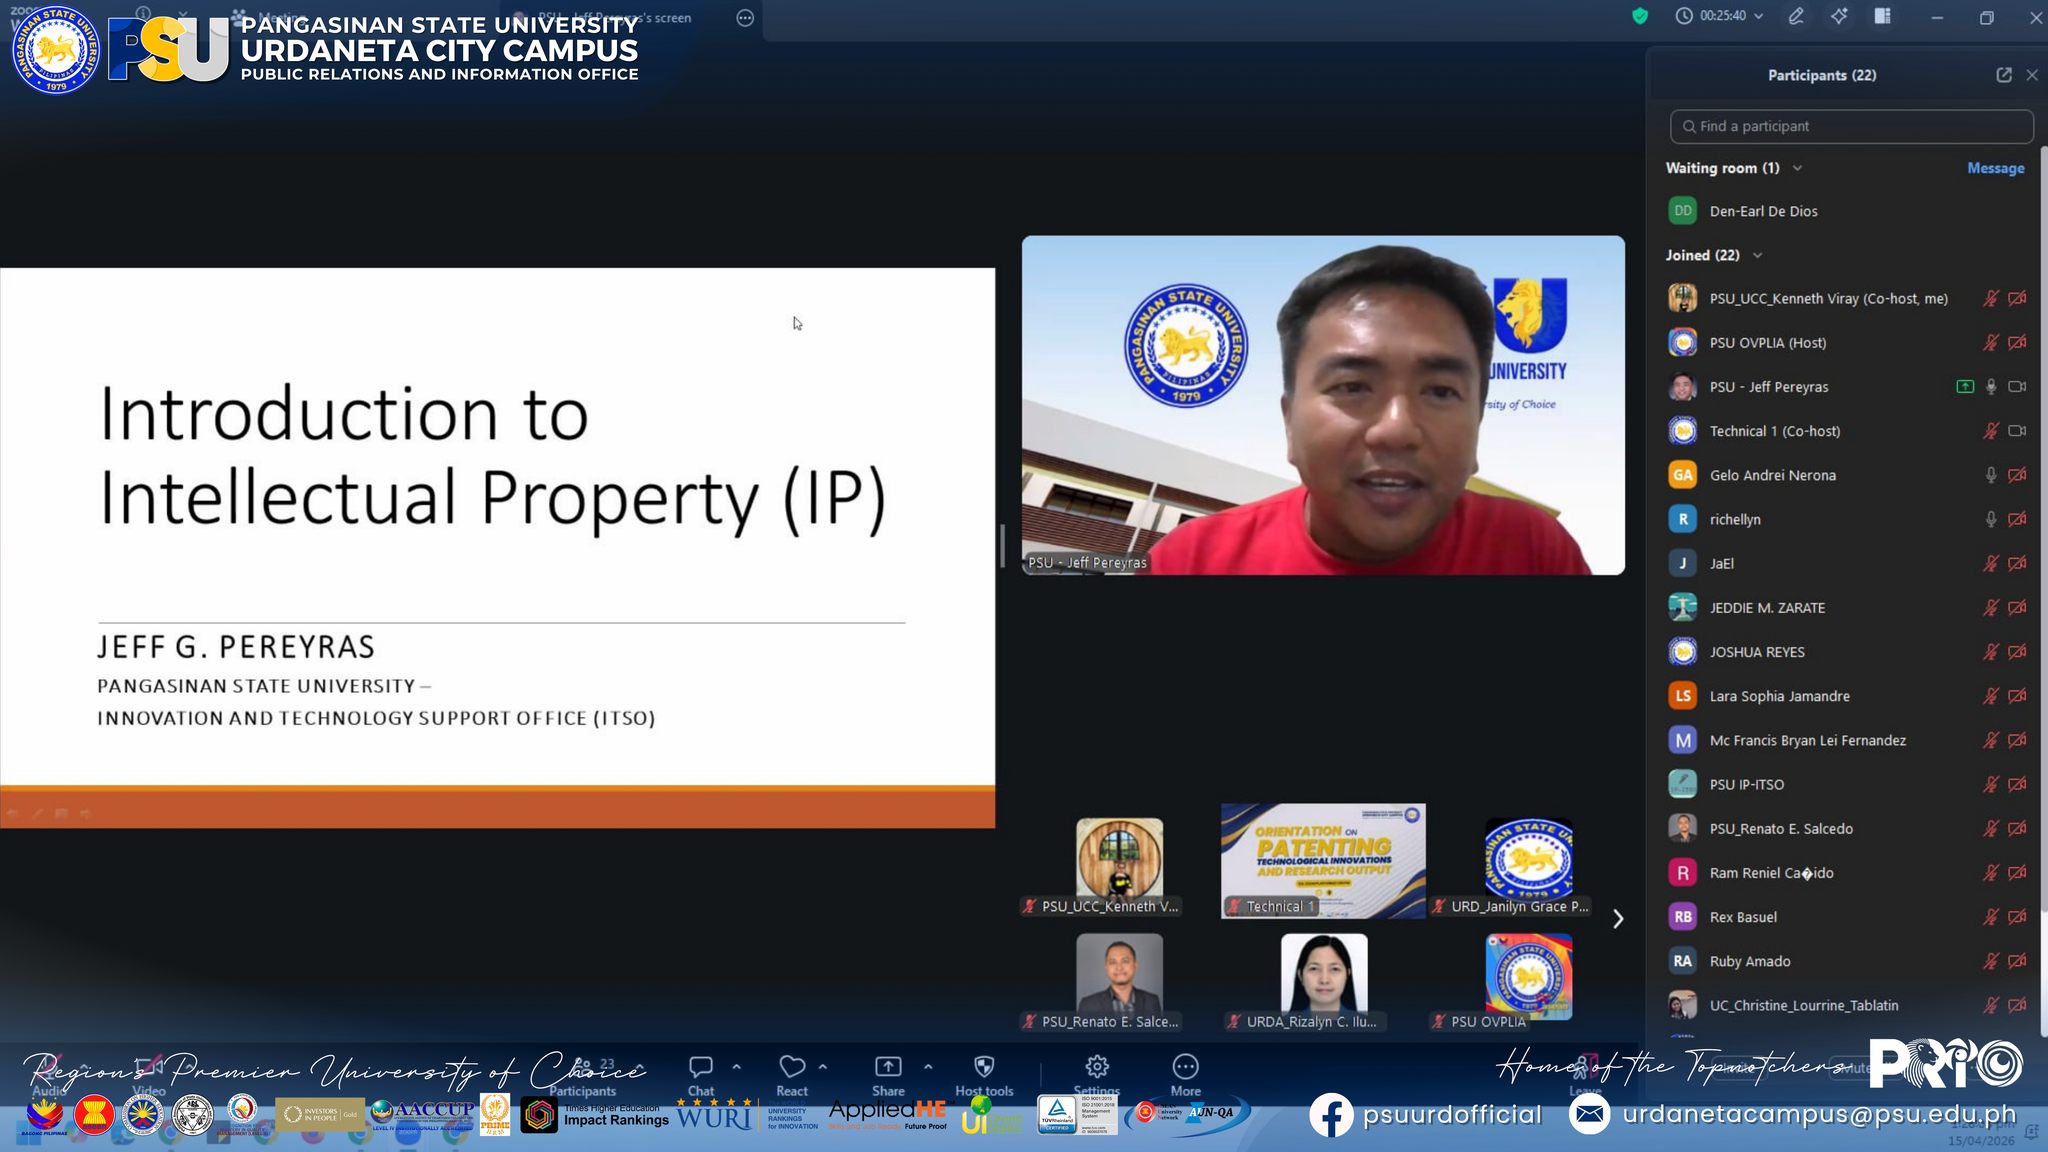The width and height of the screenshot is (2048, 1152).
Task: Toggle microphone for Gelo Andrei Nerona
Action: [1991, 475]
